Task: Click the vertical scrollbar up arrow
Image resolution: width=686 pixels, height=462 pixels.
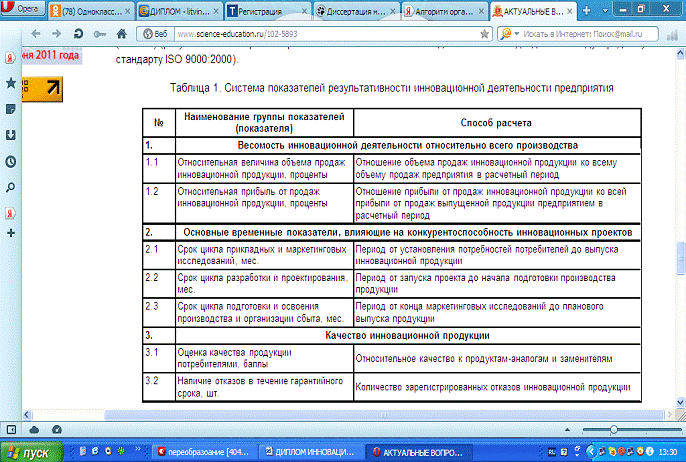Action: click(680, 54)
